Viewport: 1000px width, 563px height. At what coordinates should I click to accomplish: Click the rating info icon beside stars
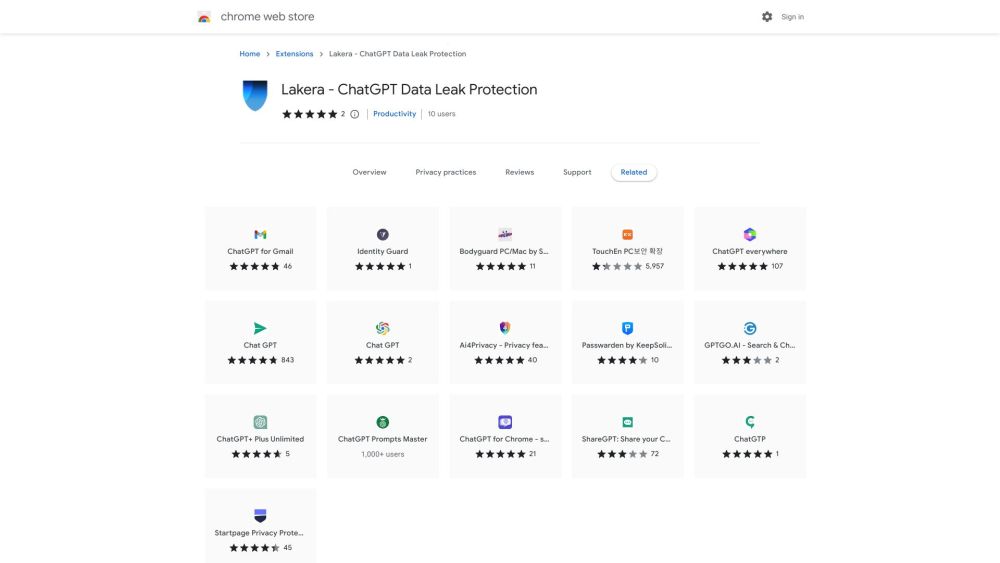click(354, 114)
